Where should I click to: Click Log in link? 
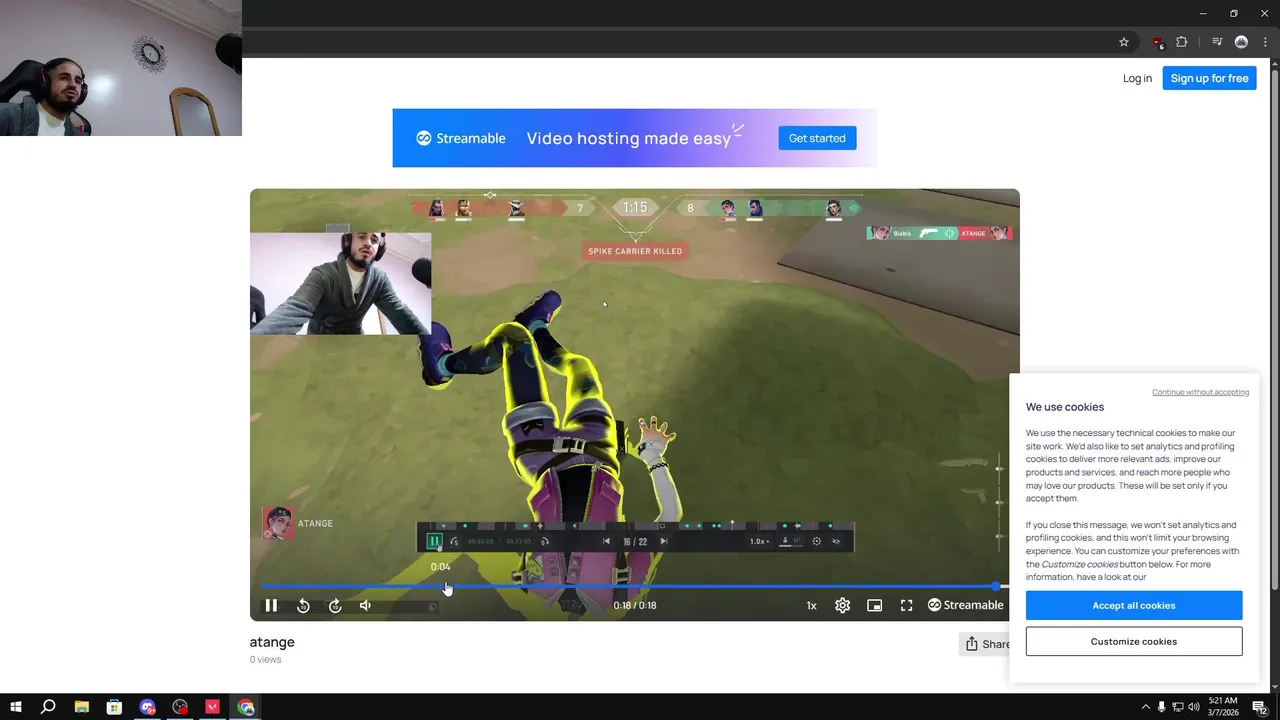coord(1137,78)
